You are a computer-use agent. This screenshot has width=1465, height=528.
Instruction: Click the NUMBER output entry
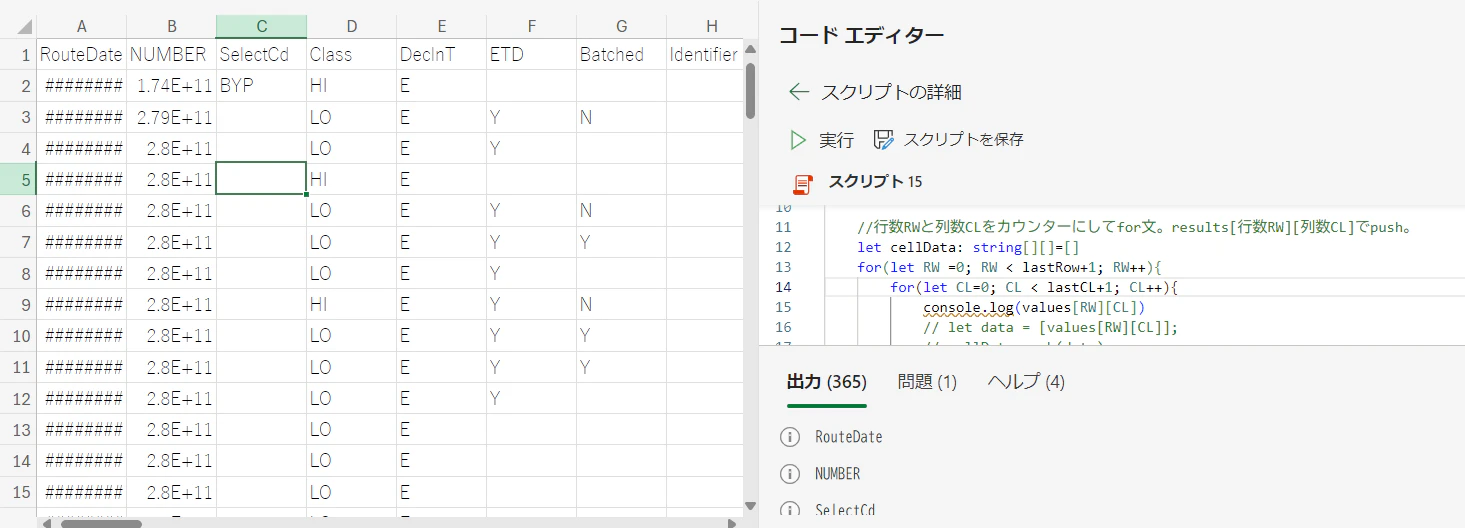click(x=838, y=474)
